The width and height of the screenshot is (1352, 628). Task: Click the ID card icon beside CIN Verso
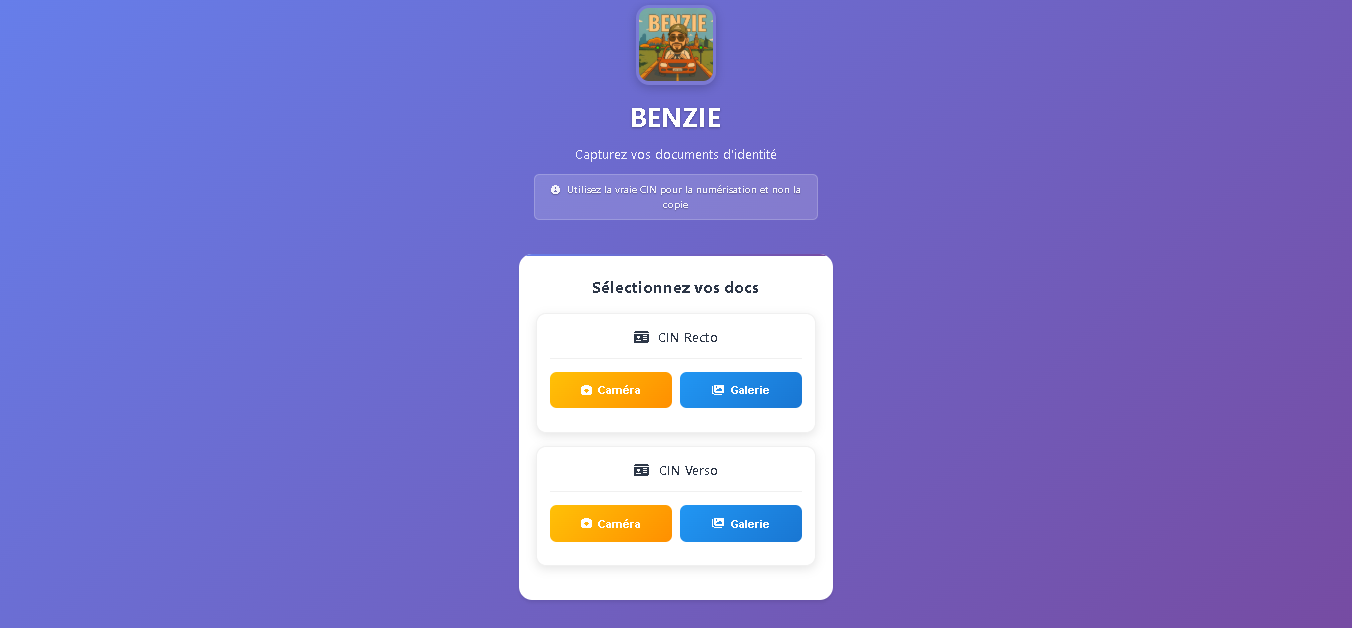pyautogui.click(x=642, y=470)
